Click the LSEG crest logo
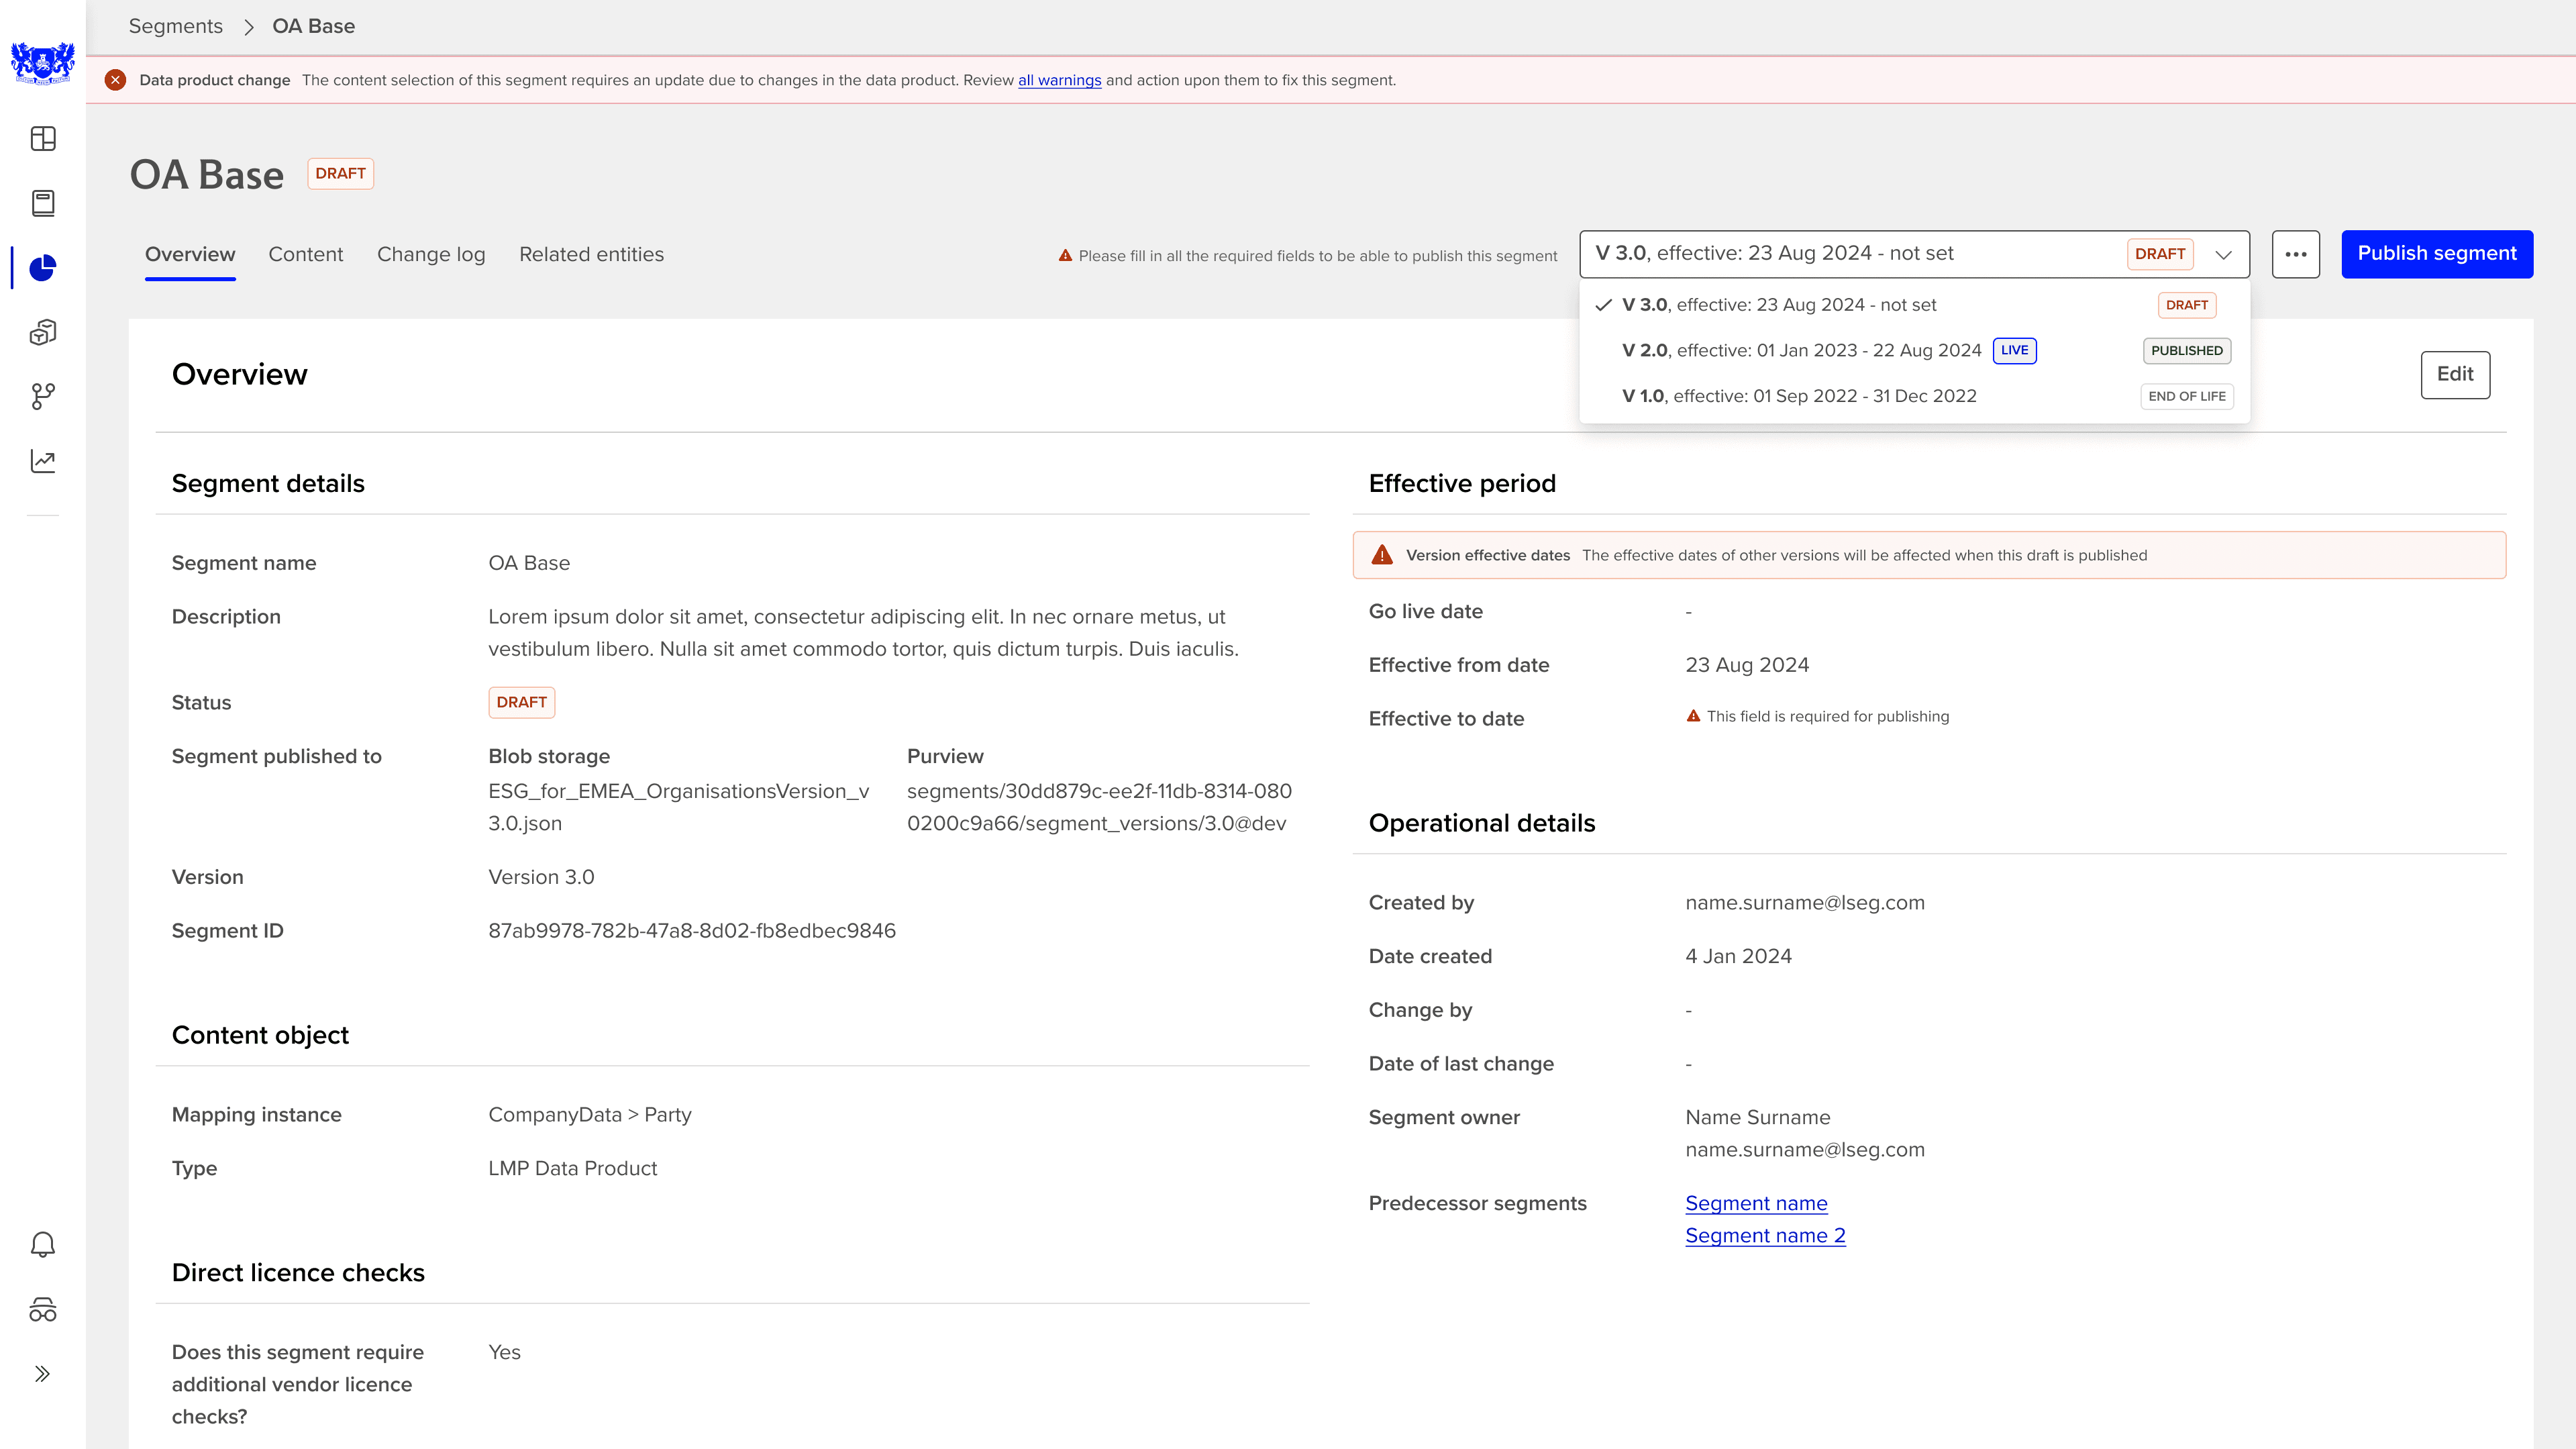The width and height of the screenshot is (2576, 1449). (42, 63)
